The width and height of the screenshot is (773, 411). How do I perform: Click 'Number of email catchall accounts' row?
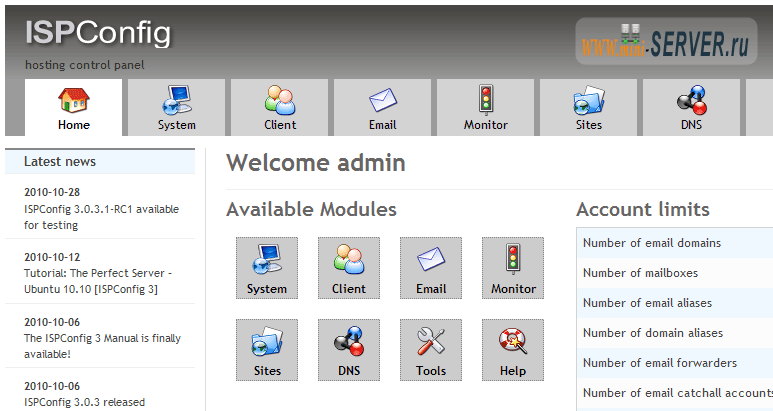pyautogui.click(x=675, y=393)
